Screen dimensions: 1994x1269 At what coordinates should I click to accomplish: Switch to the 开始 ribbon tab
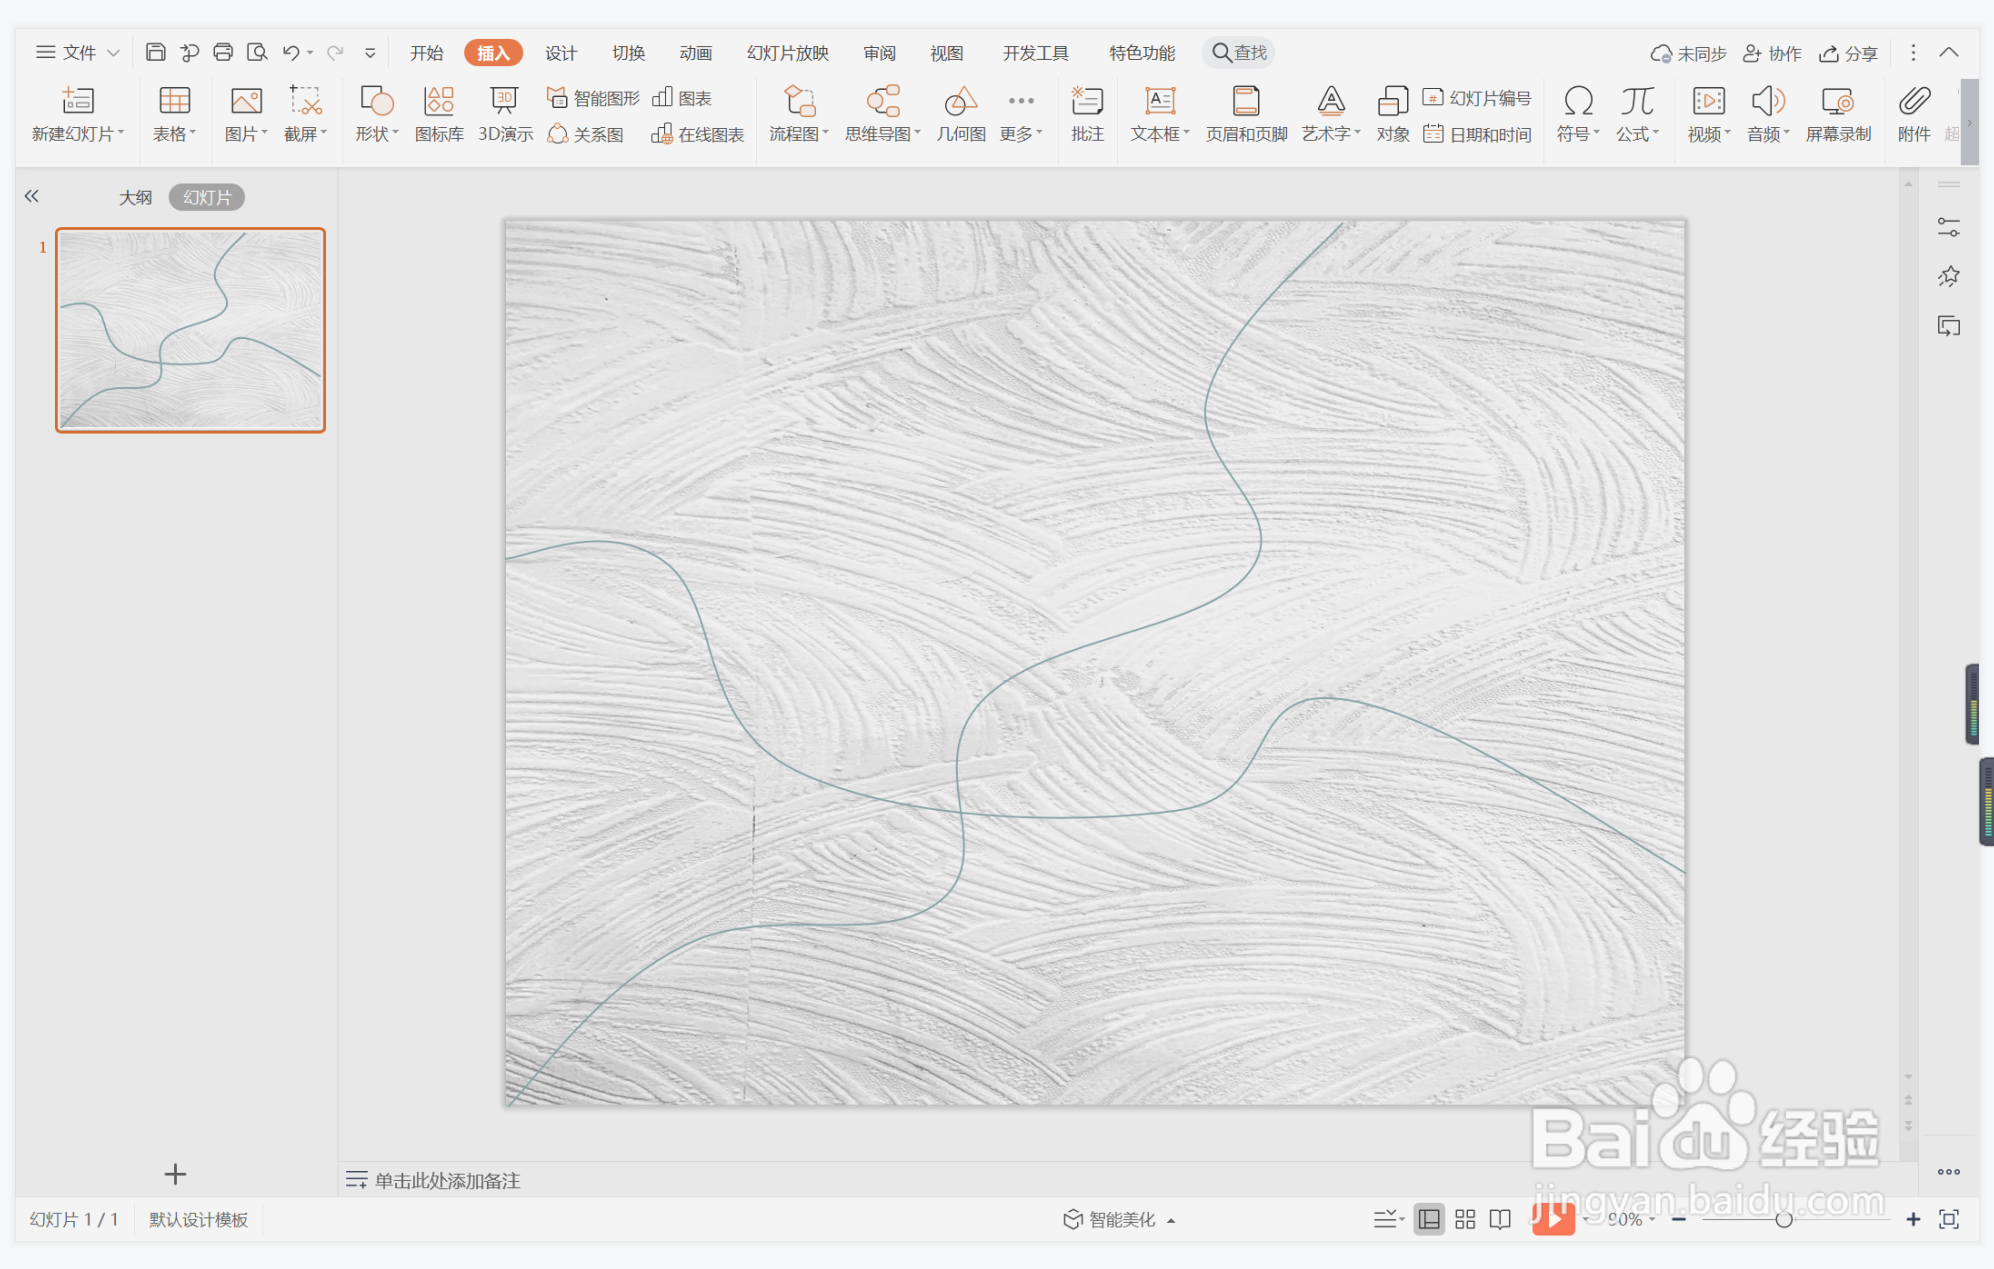(427, 53)
